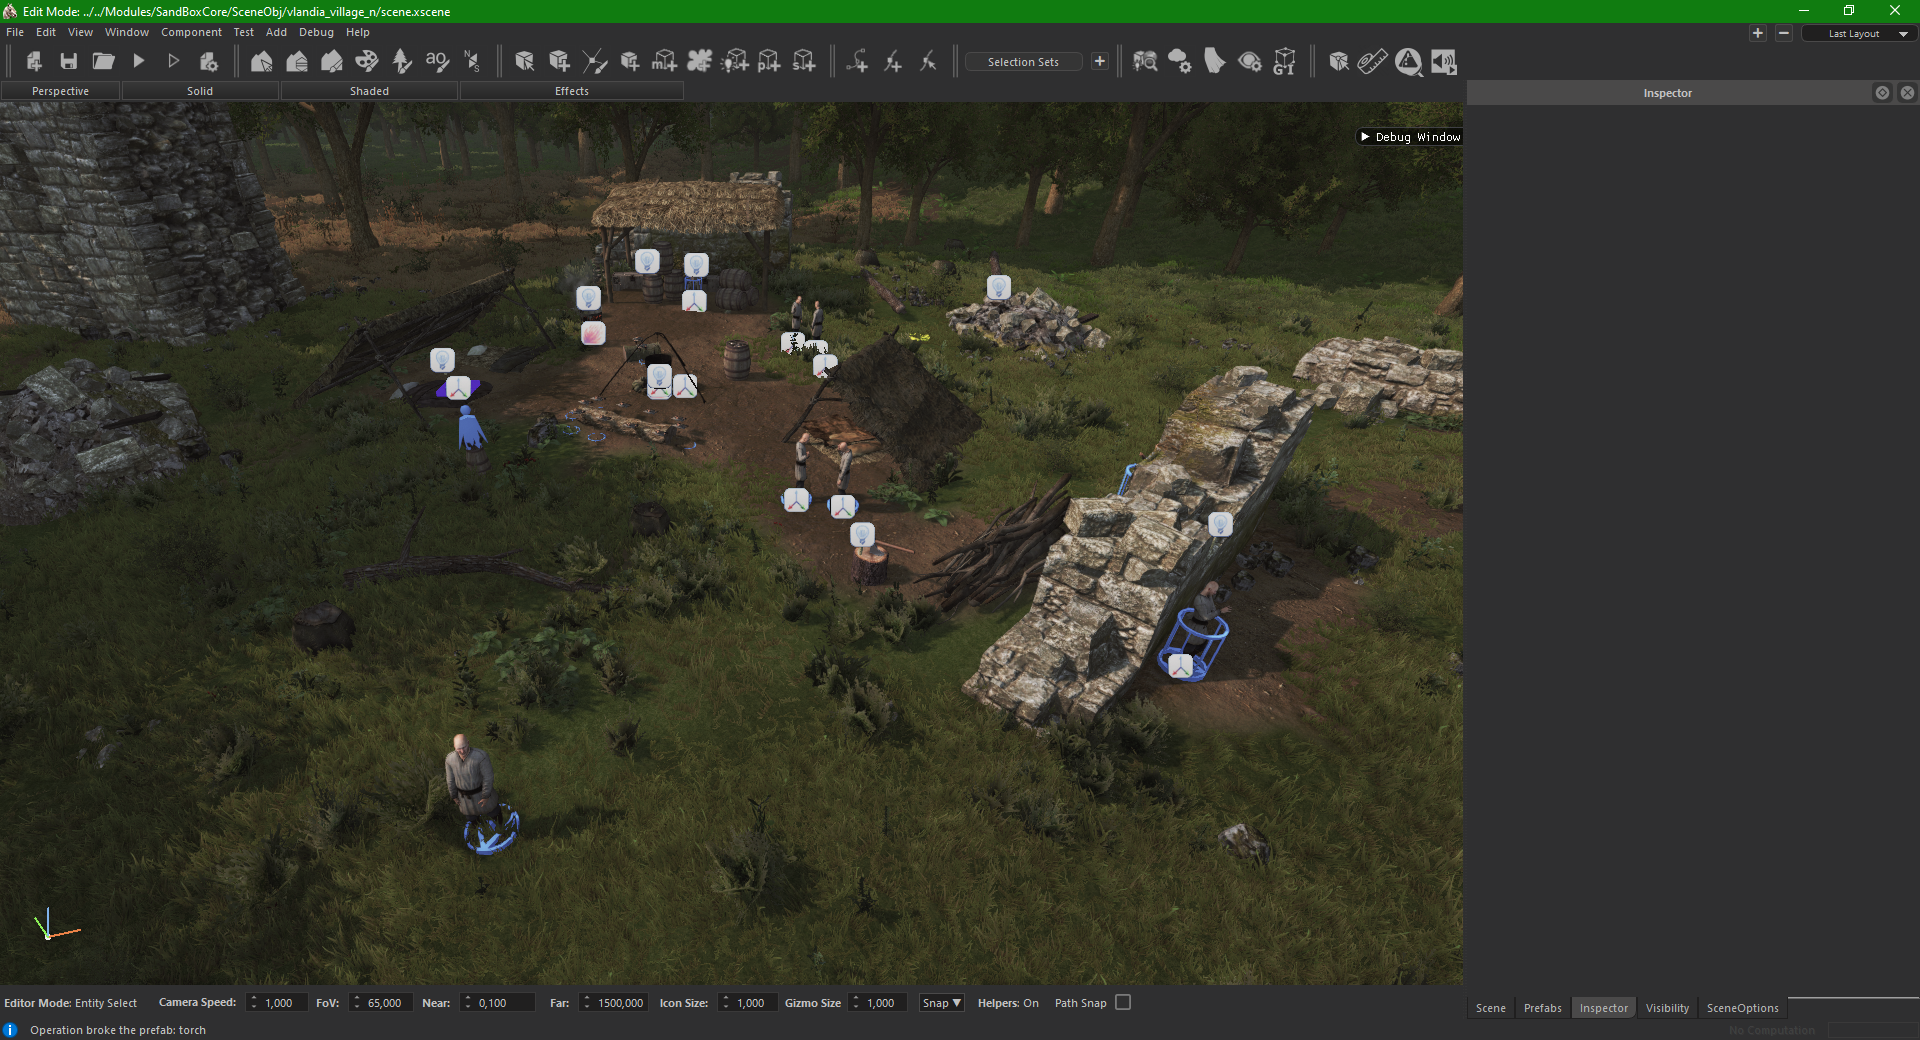Click the add cube entity icon
The height and width of the screenshot is (1040, 1920).
559,62
